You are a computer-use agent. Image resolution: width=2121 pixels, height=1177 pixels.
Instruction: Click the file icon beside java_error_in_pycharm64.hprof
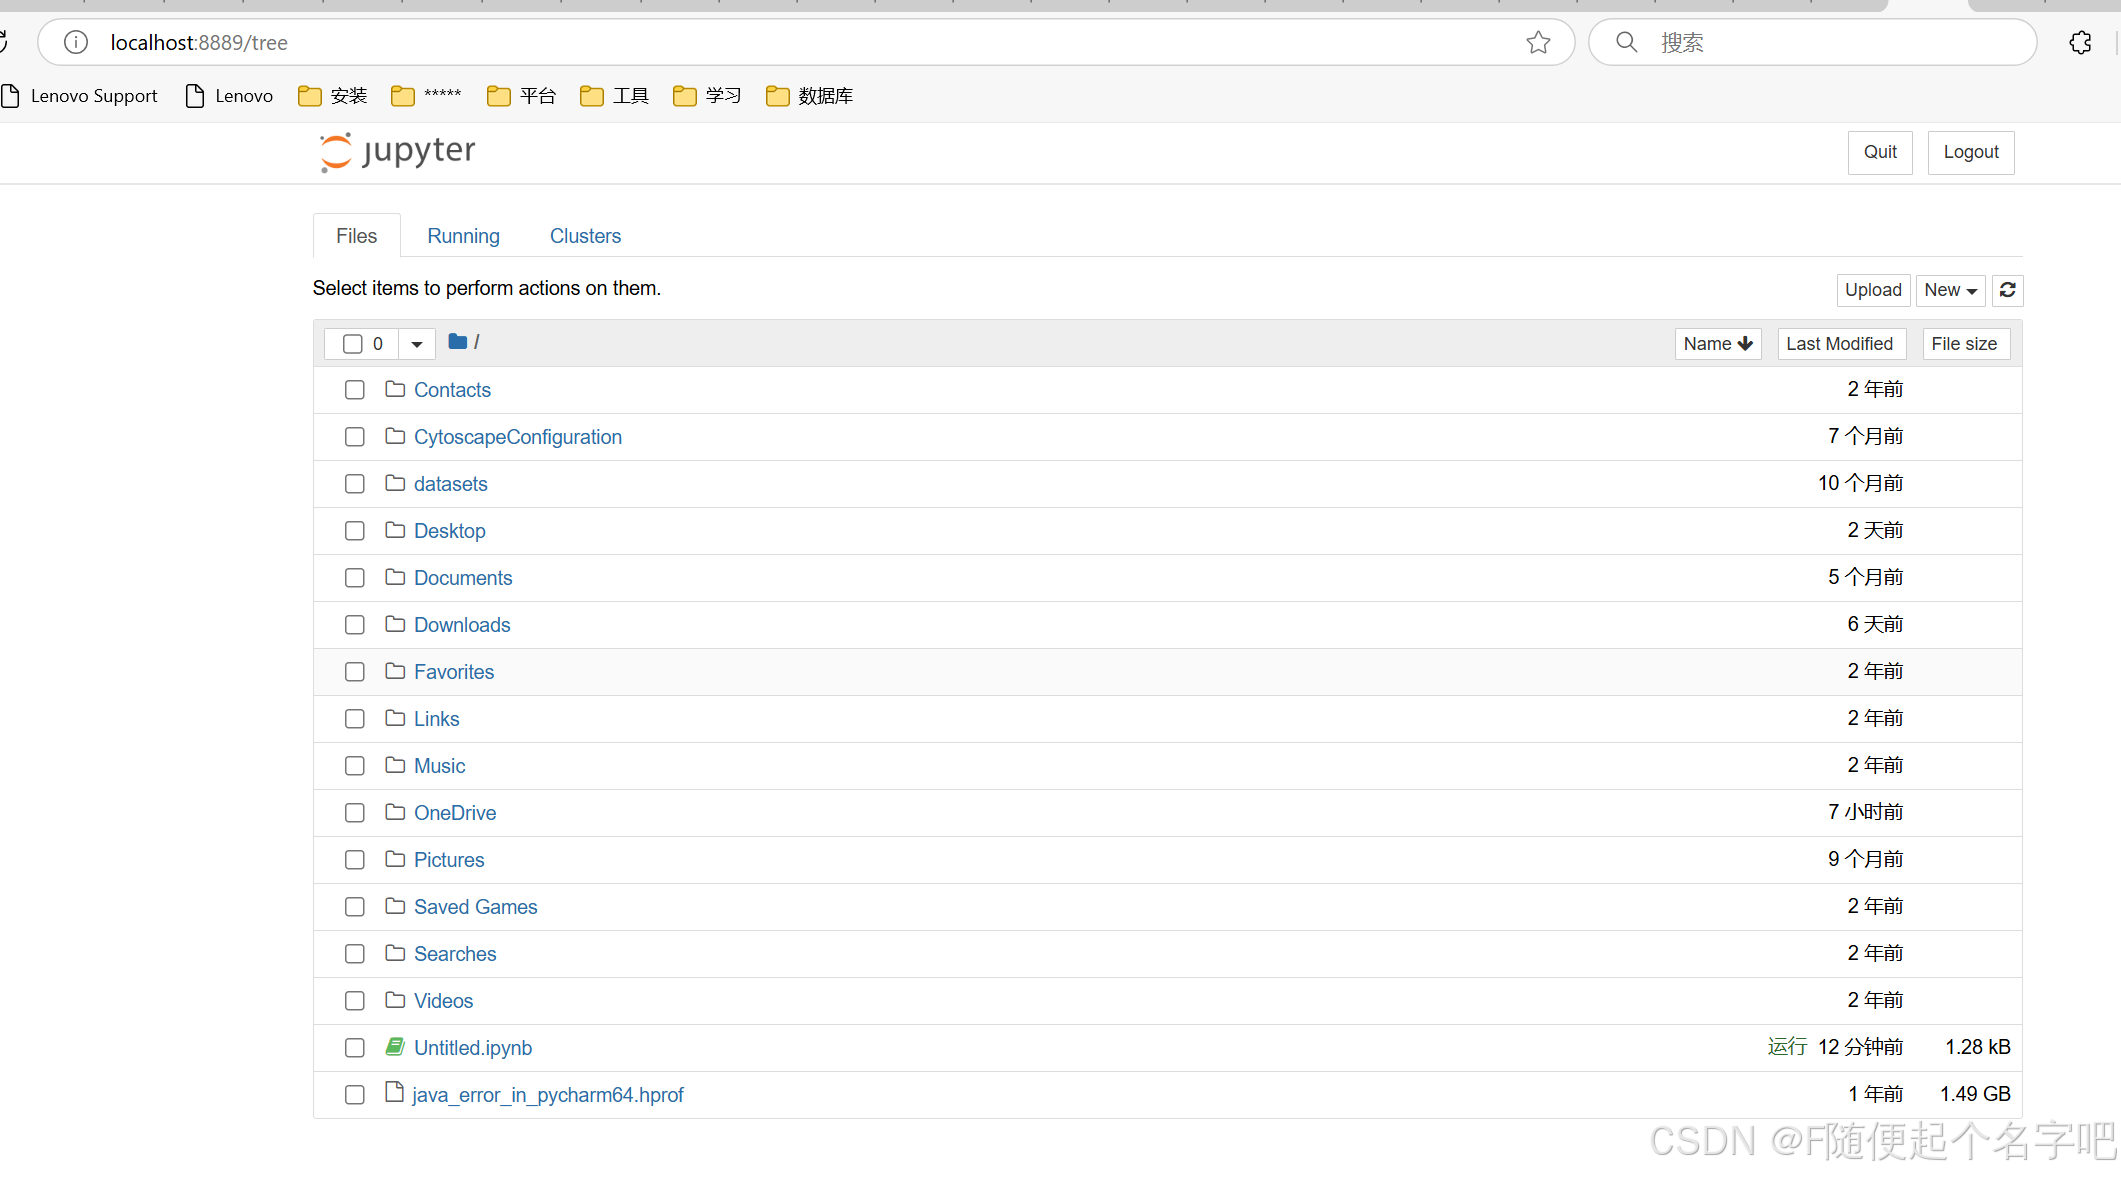tap(394, 1093)
